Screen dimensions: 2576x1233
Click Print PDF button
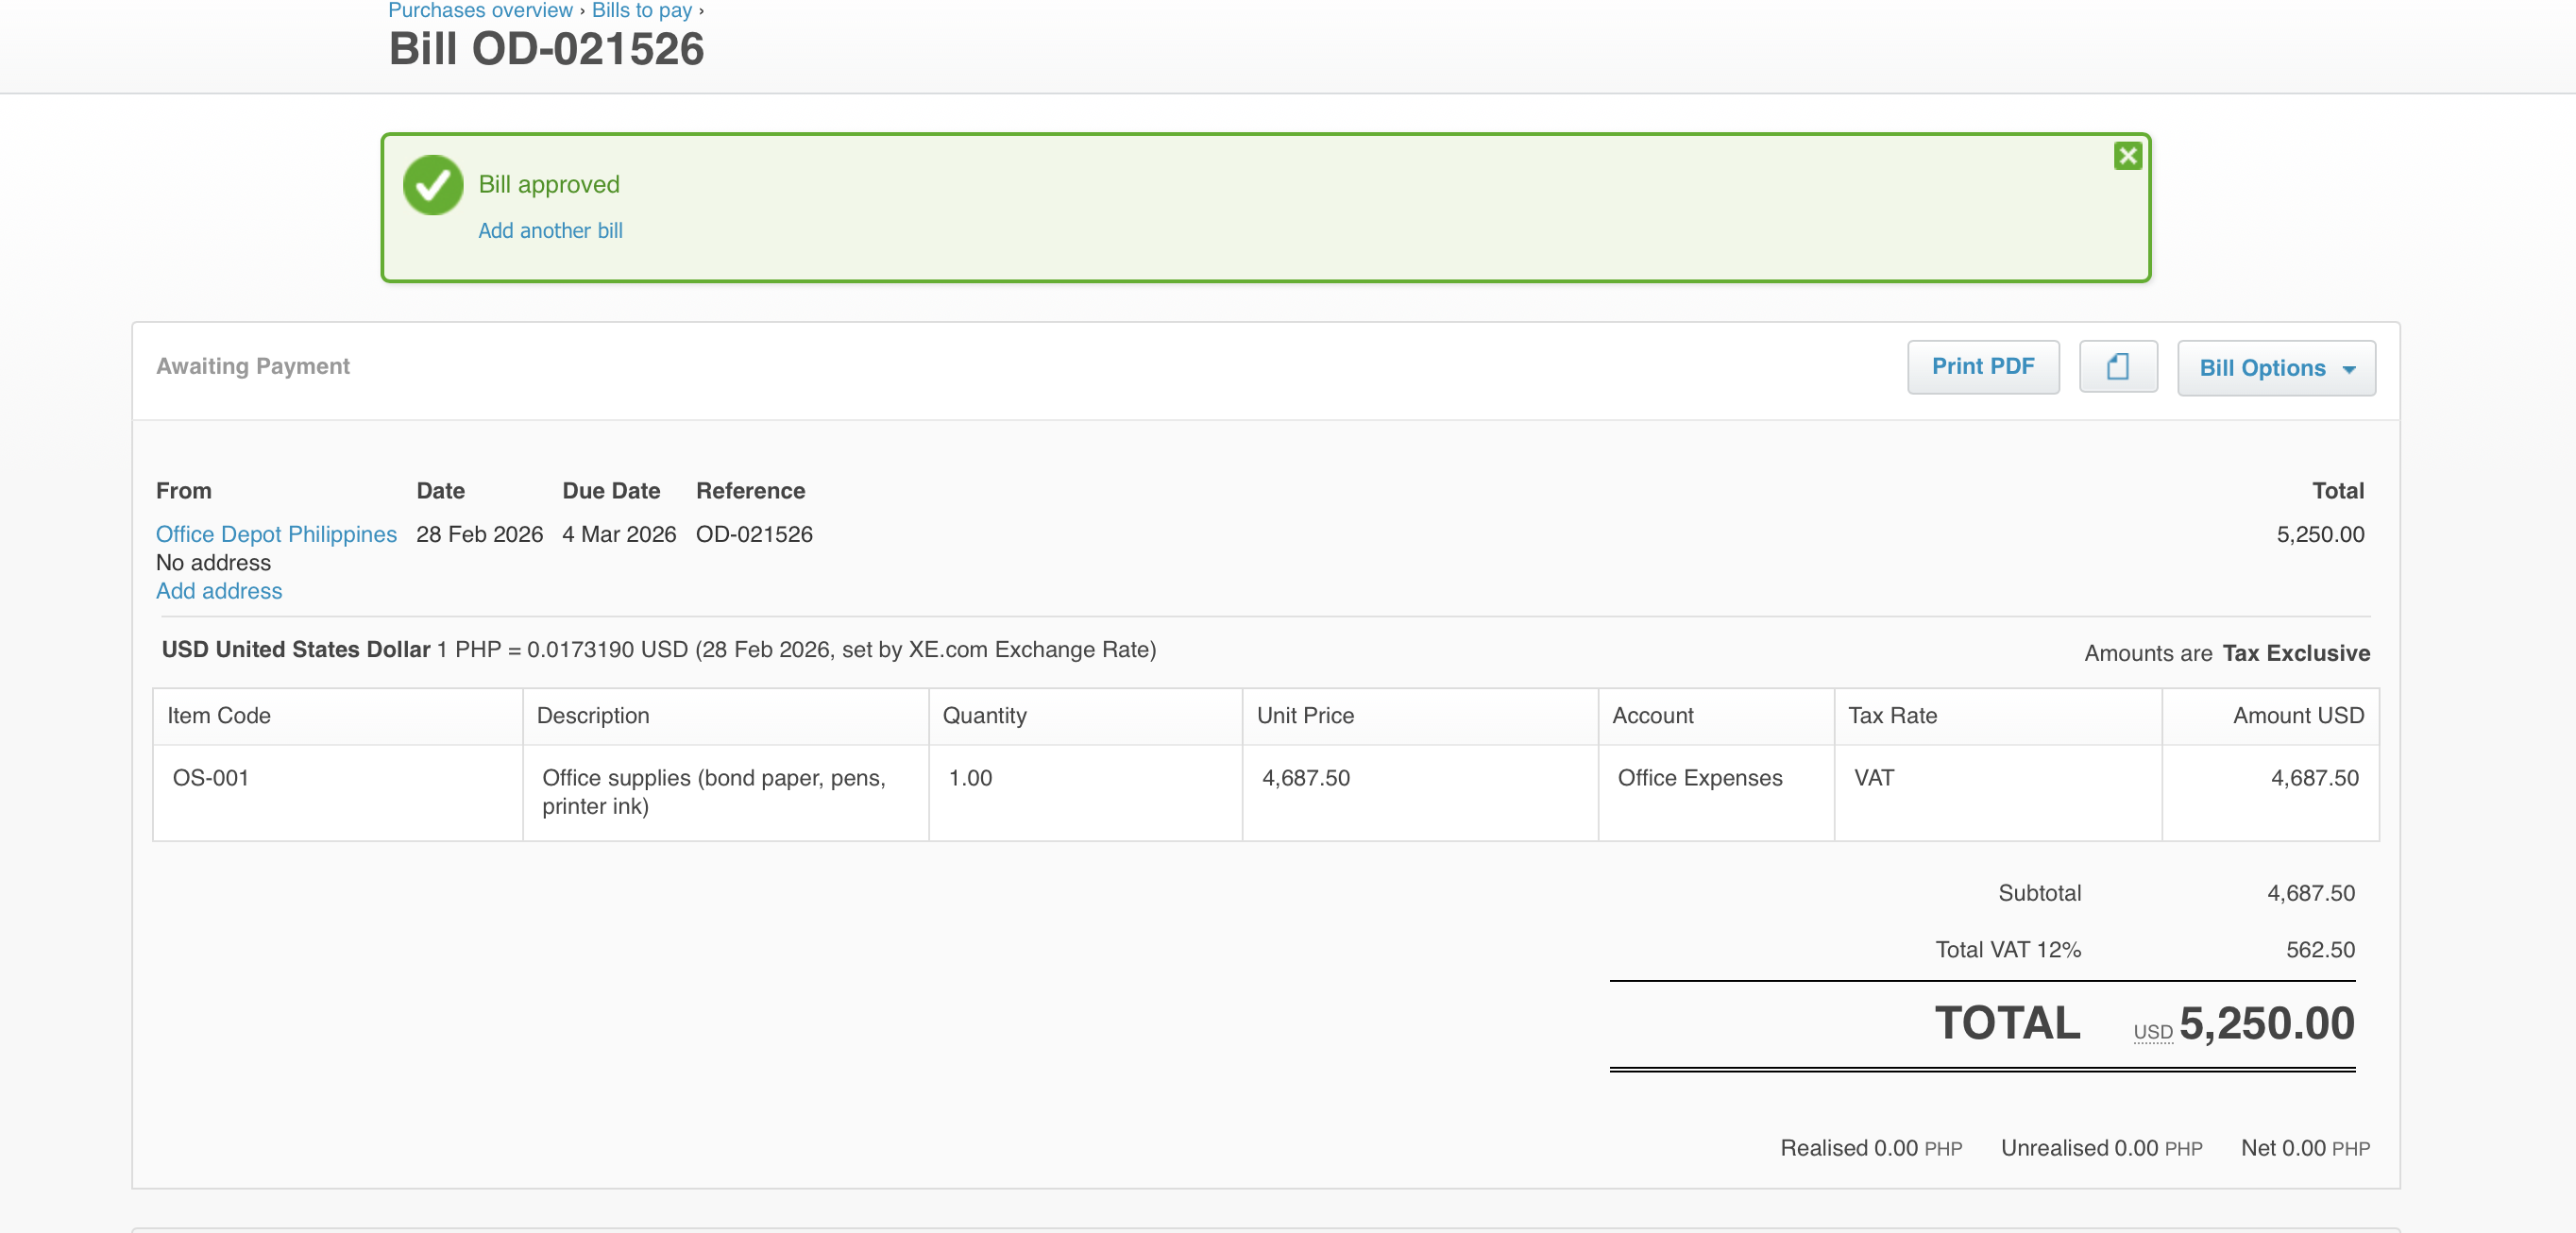[x=1982, y=367]
